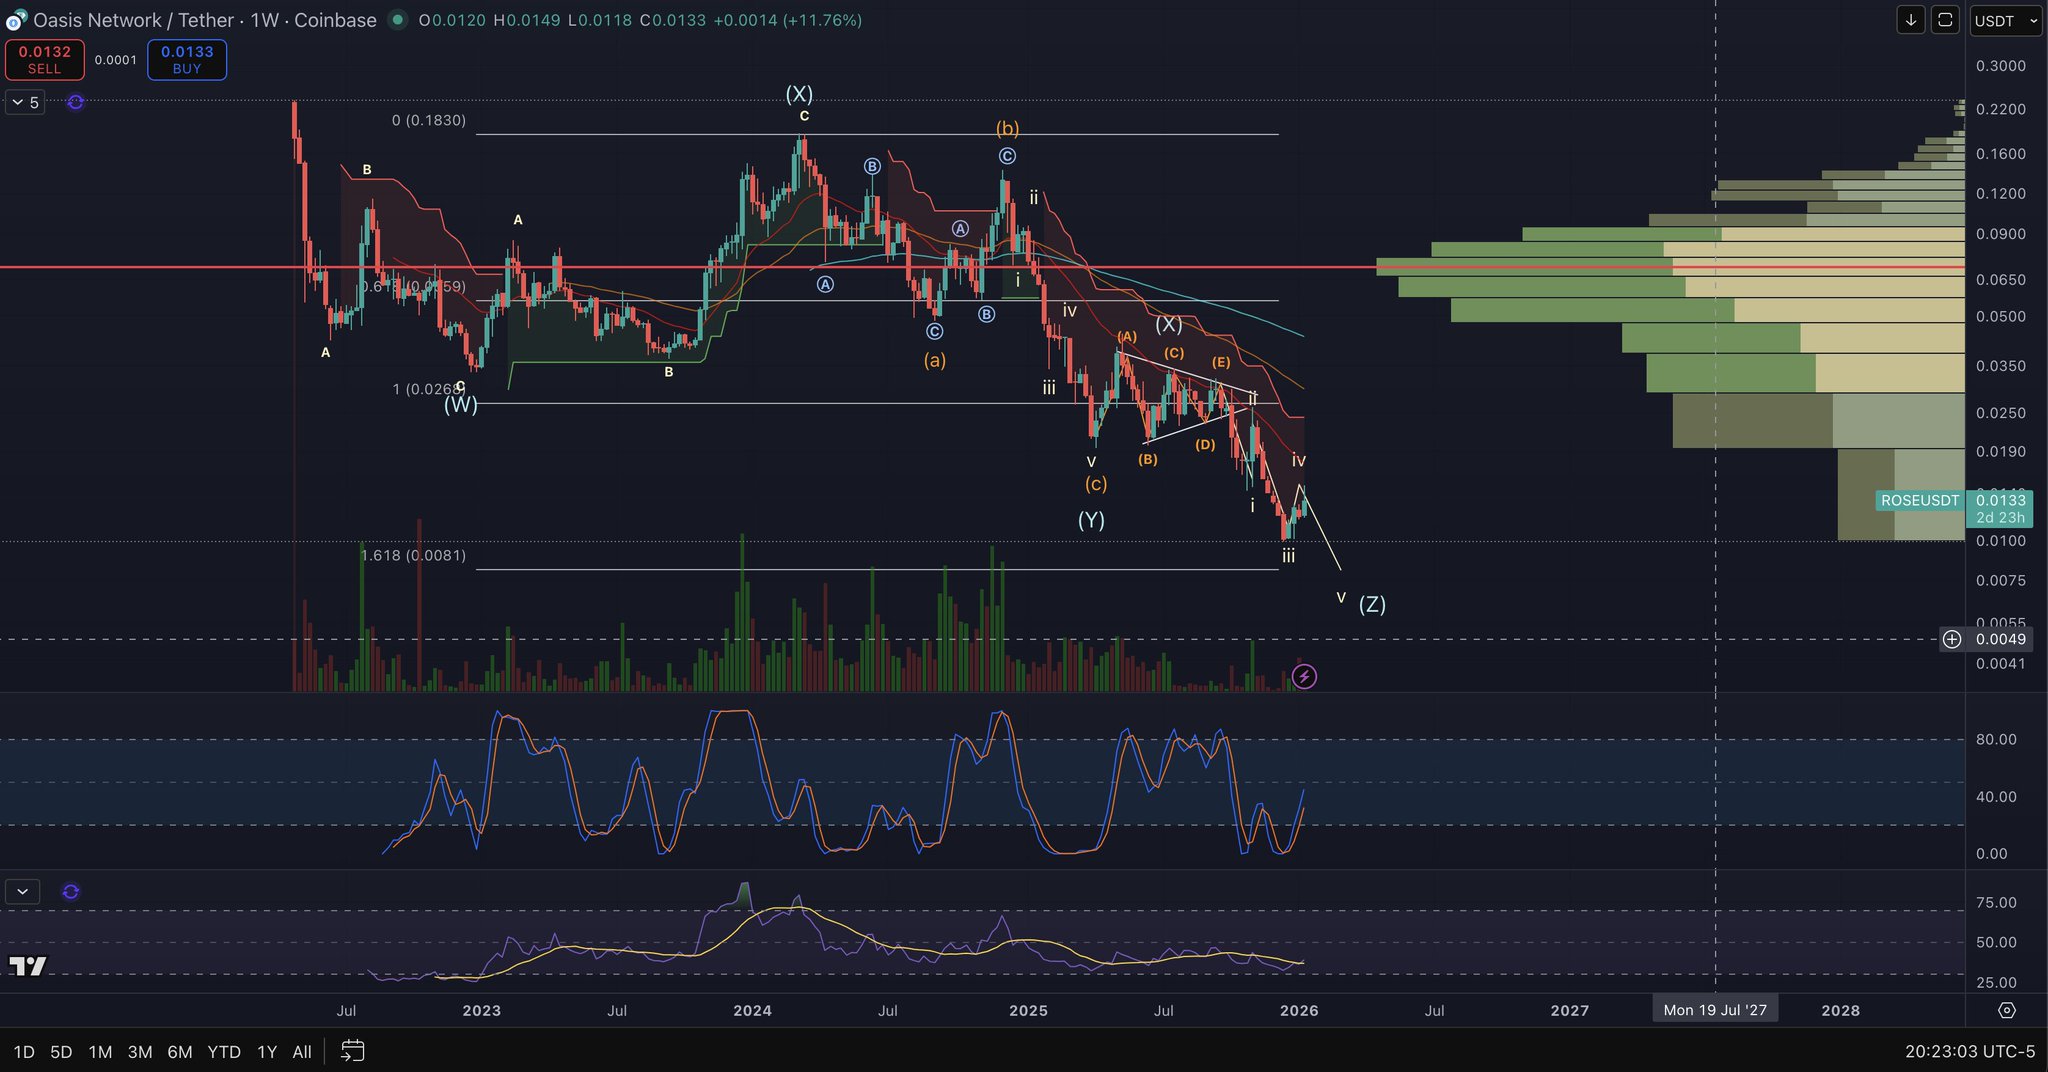The image size is (2048, 1072).
Task: Click the ROSEUSDT price line label
Action: click(x=1919, y=501)
